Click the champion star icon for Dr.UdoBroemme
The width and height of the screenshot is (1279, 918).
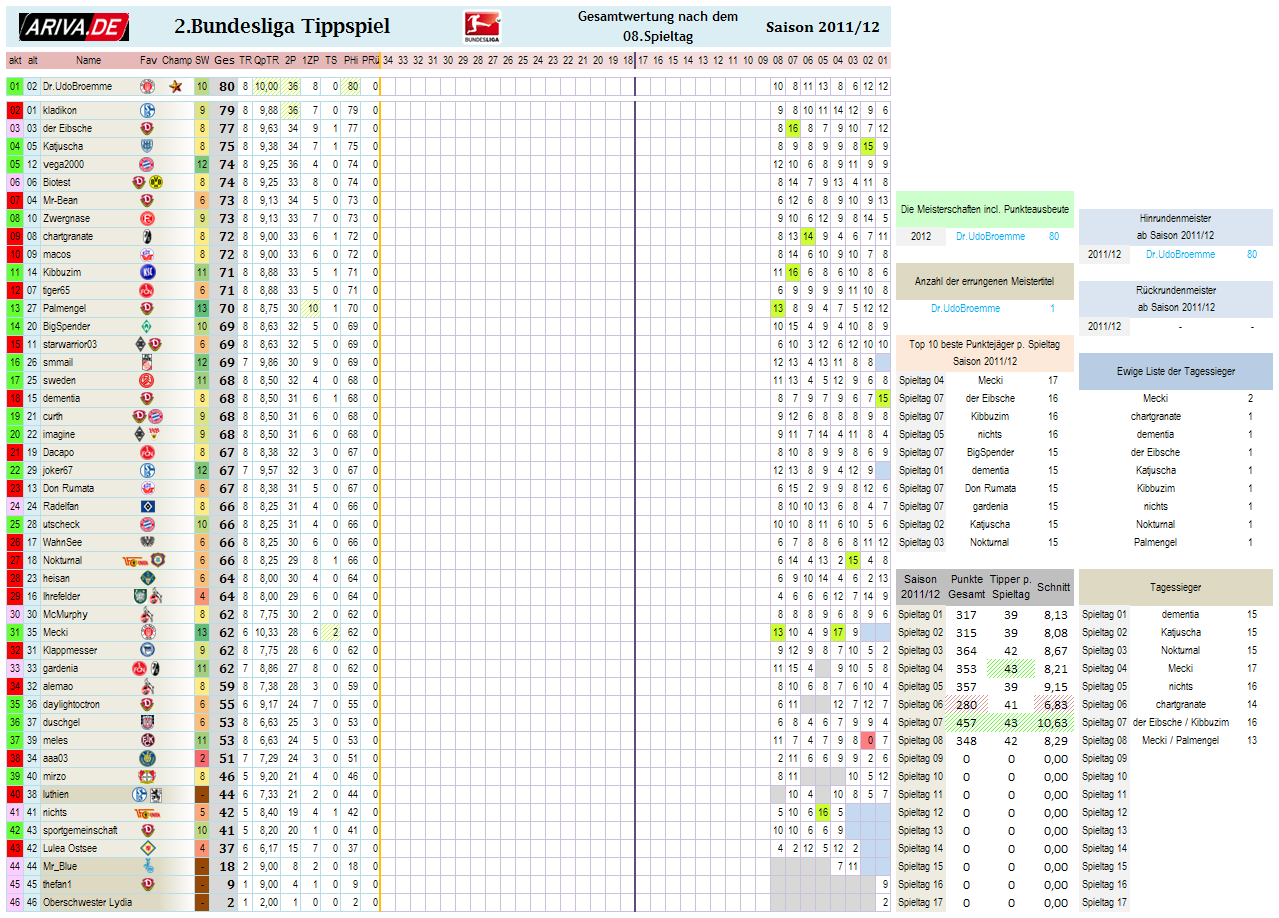(x=176, y=87)
